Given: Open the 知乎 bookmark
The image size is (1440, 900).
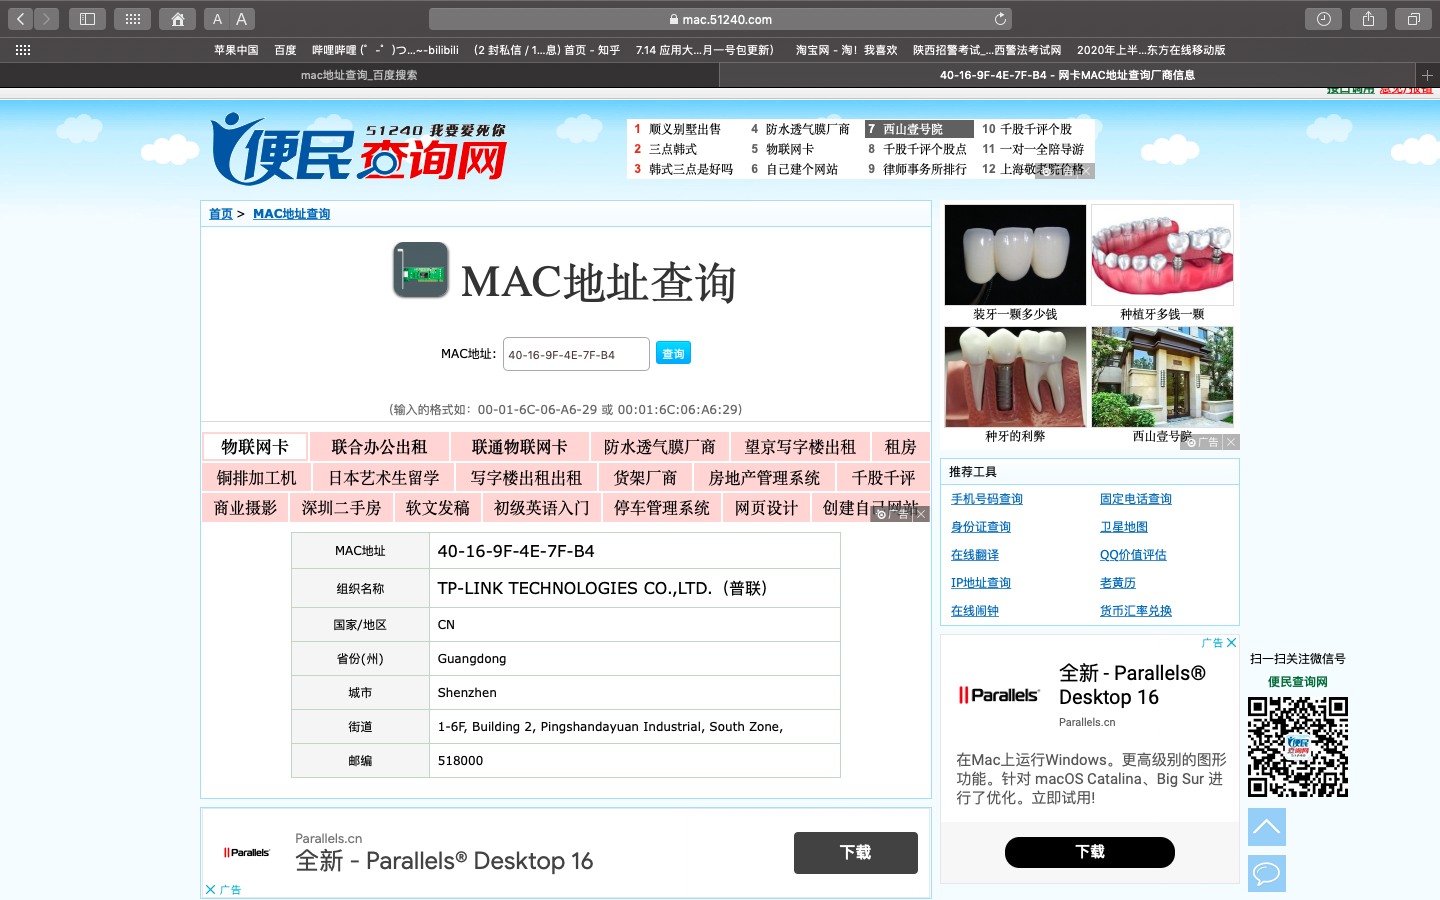Looking at the screenshot, I should click(547, 50).
